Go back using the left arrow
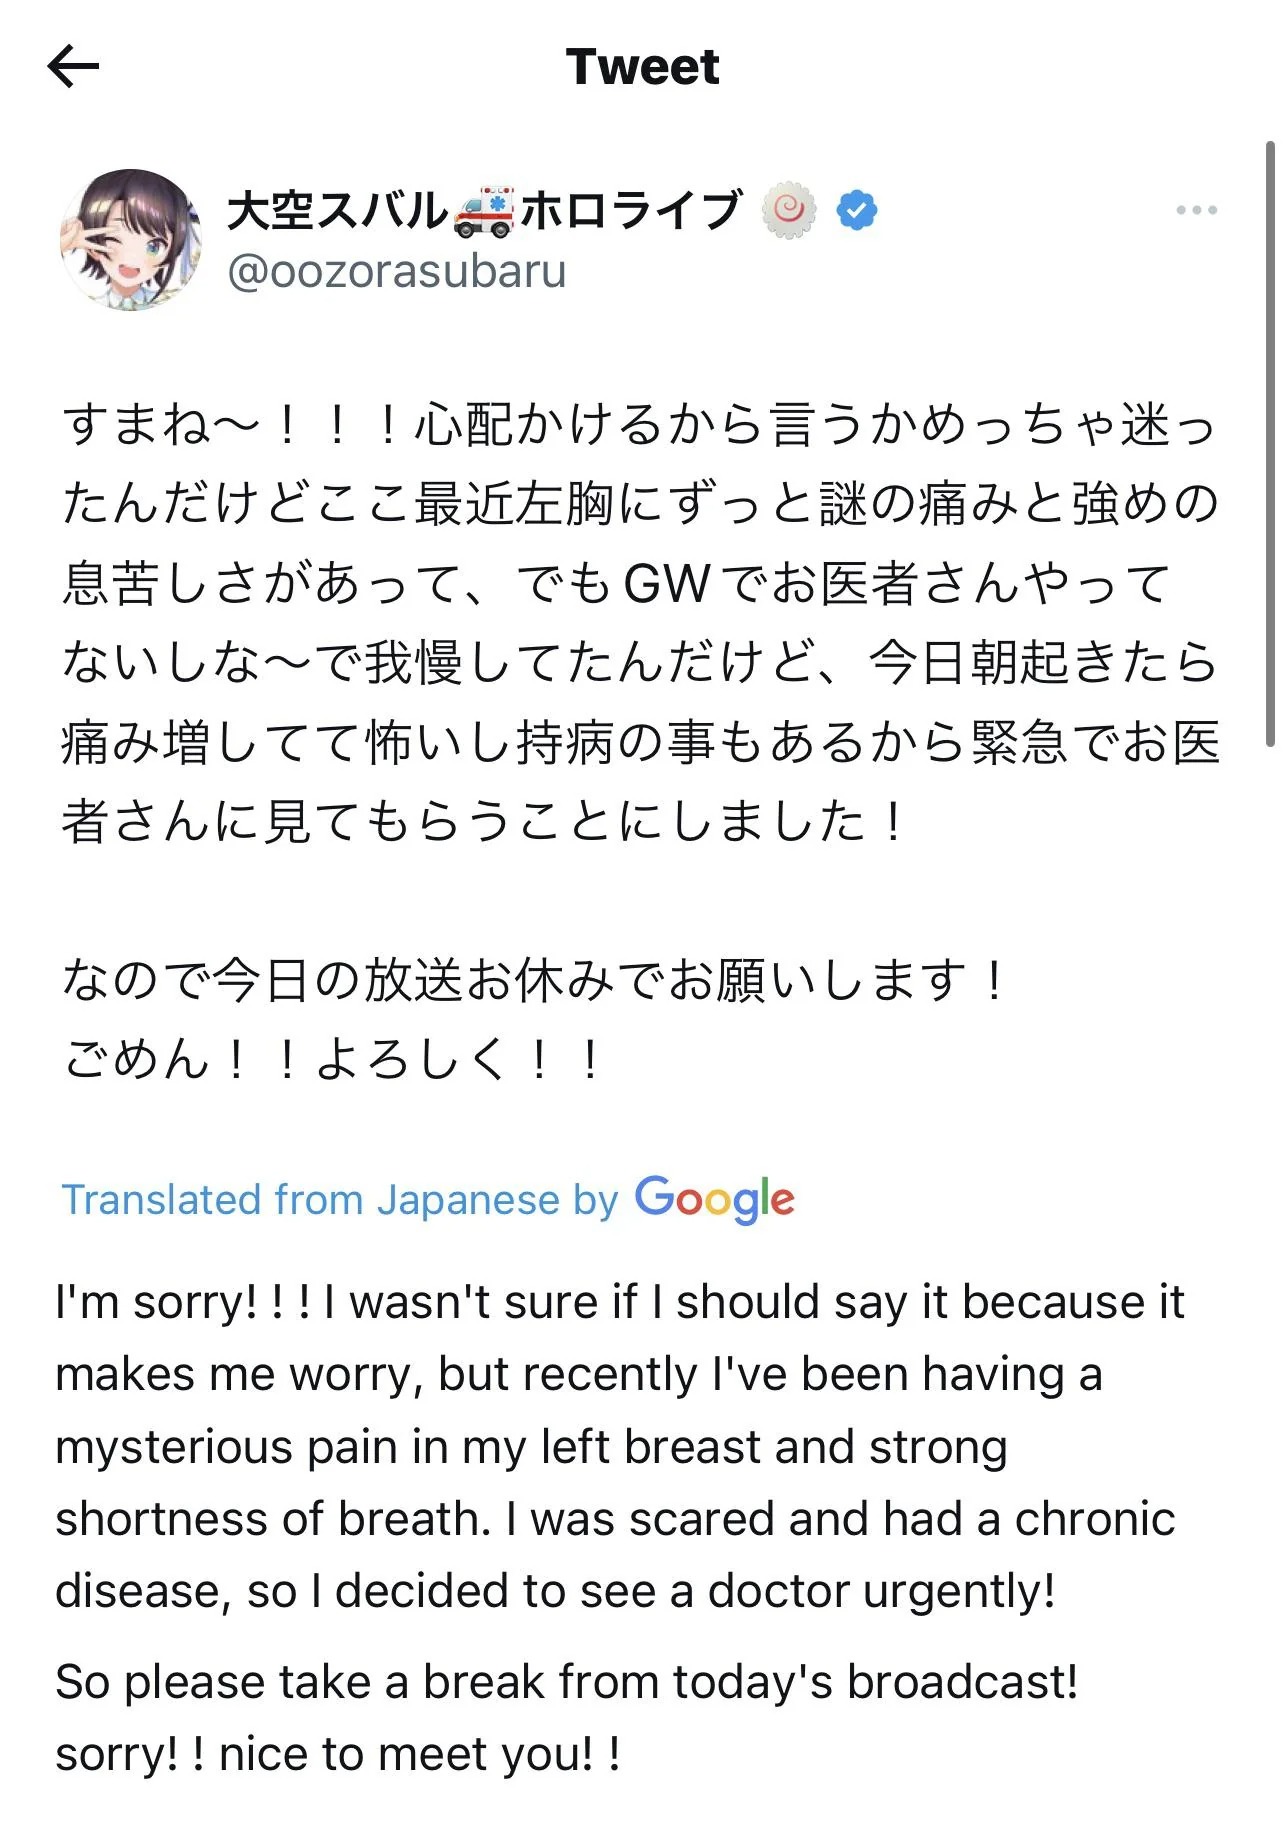Image resolution: width=1284 pixels, height=1845 pixels. pos(73,67)
